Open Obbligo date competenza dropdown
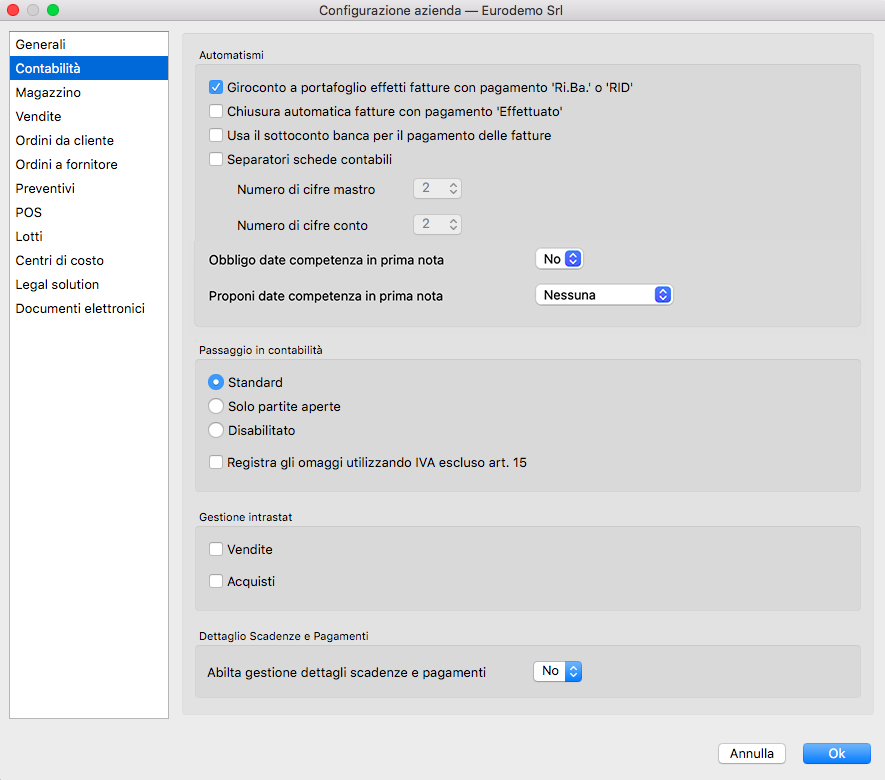 pos(559,259)
